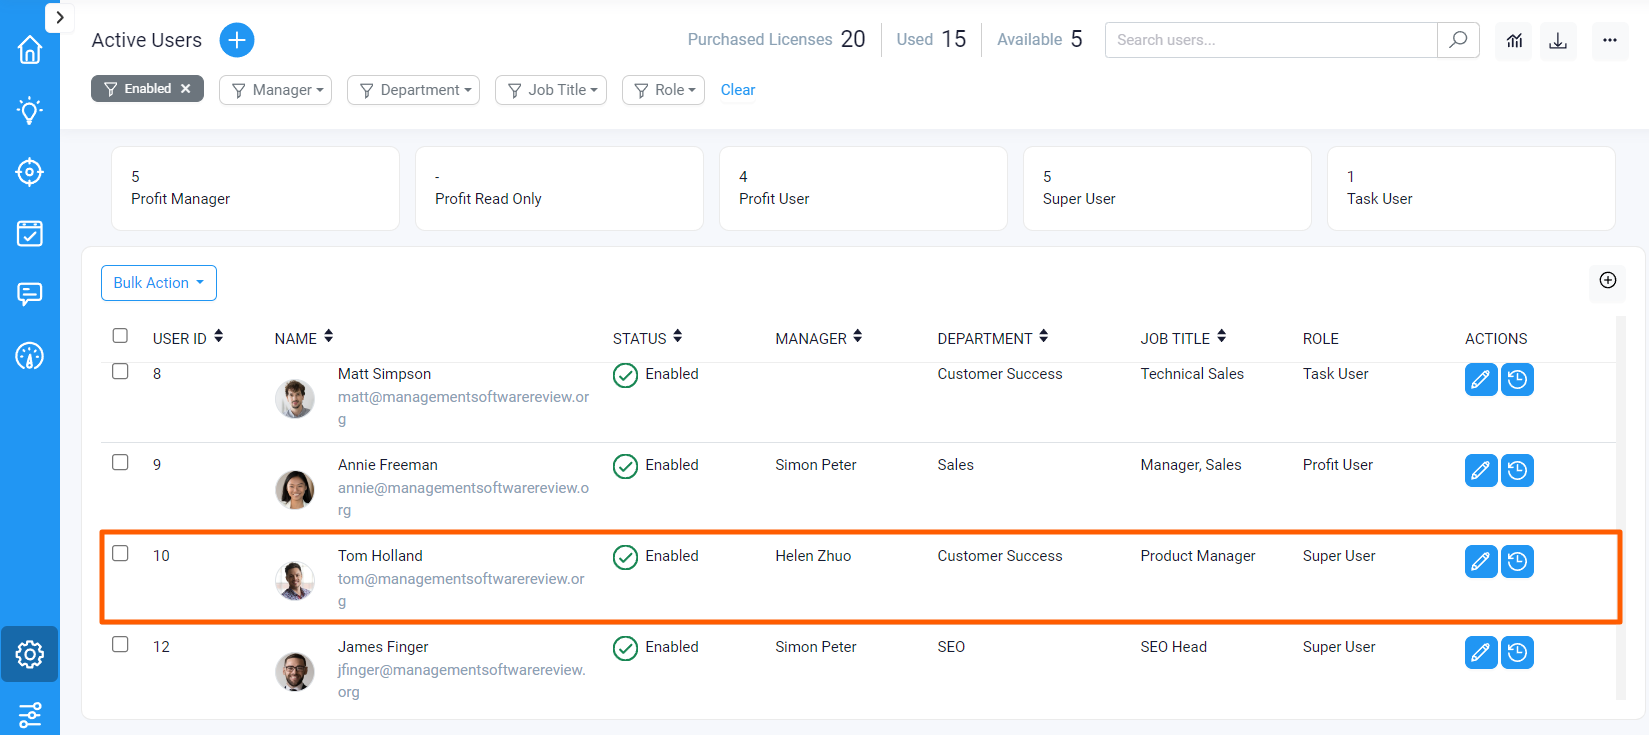Screen dimensions: 1649x735
Task: Expand the Job Title filter dropdown
Action: click(x=551, y=90)
